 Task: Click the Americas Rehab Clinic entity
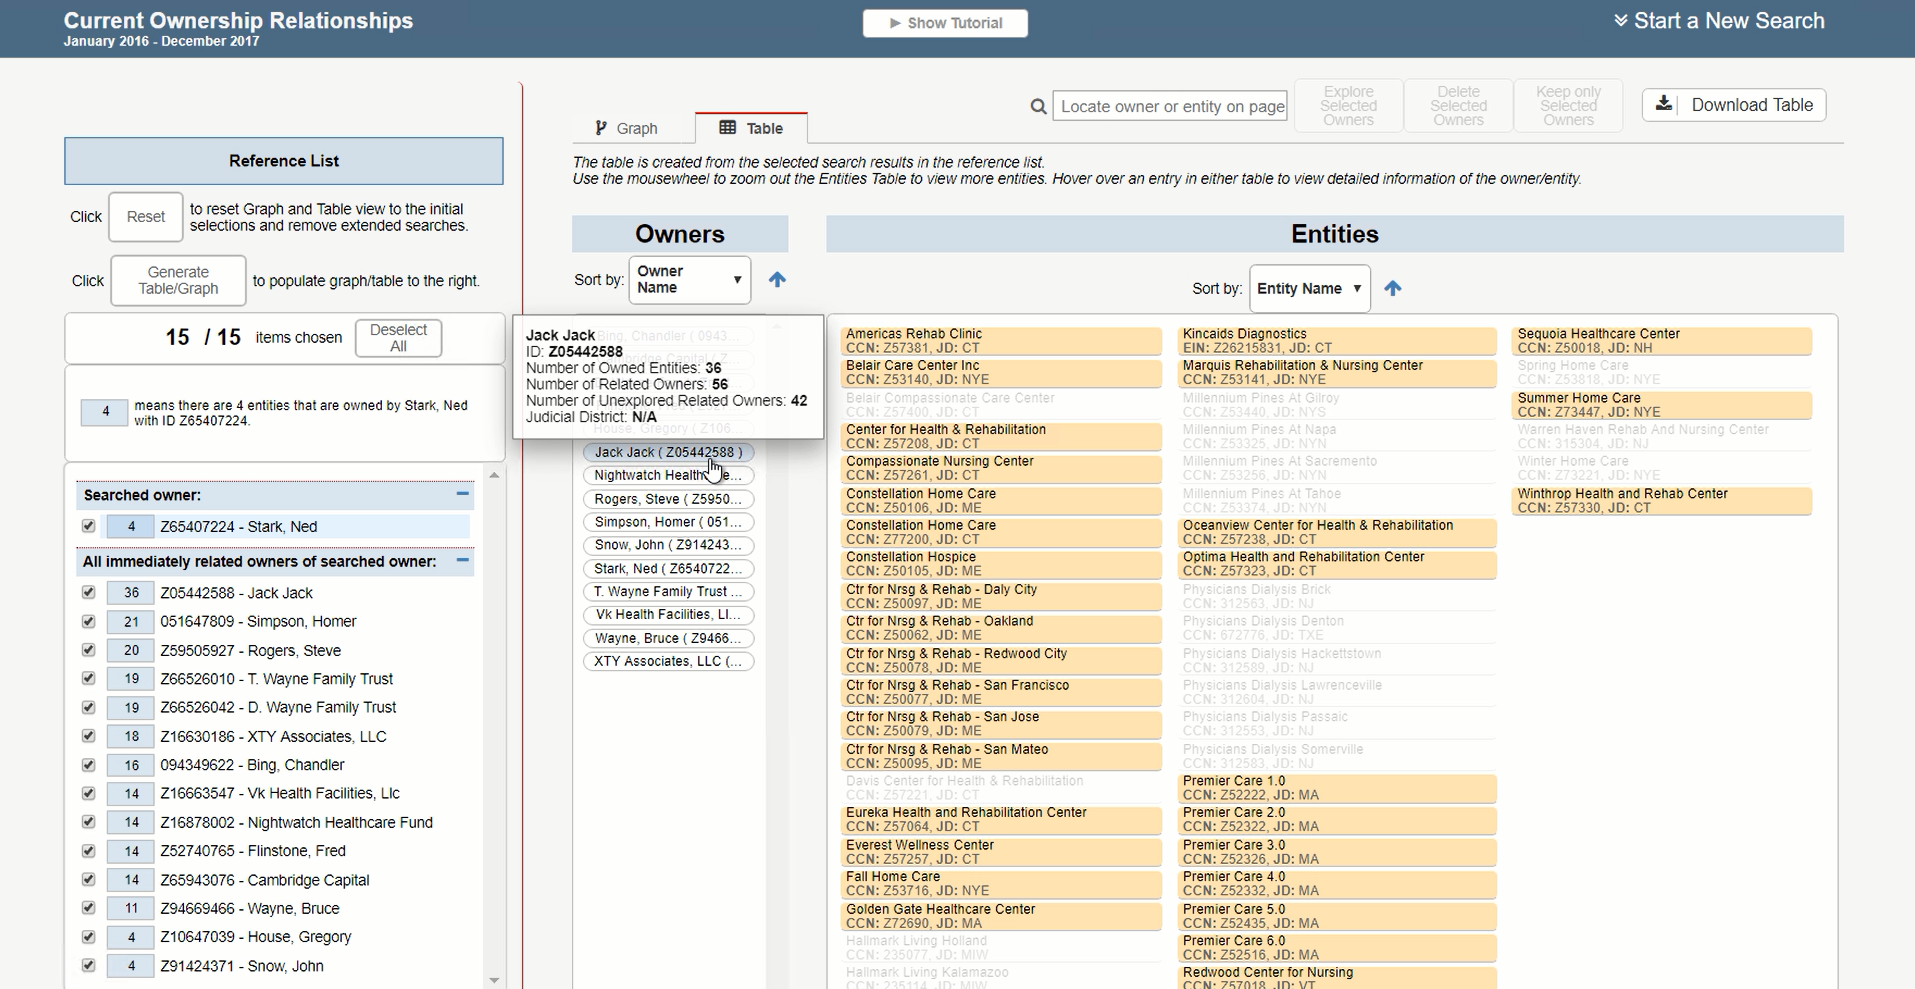(1001, 341)
